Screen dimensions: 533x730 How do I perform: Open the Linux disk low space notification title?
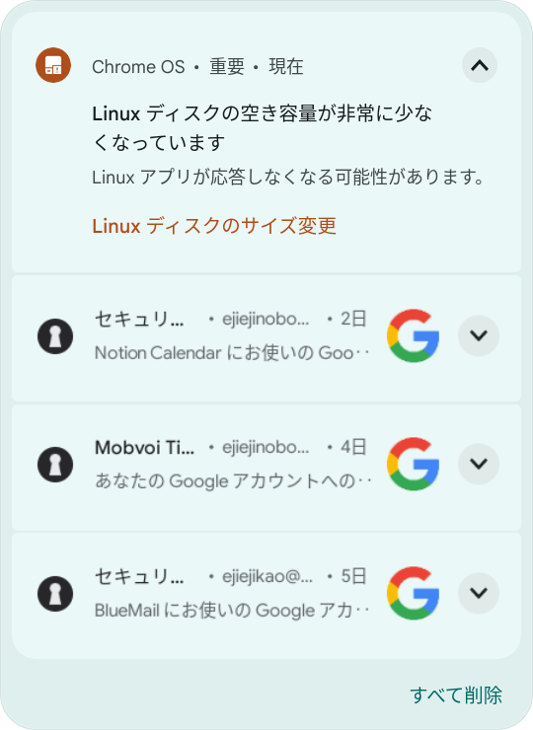pos(262,128)
